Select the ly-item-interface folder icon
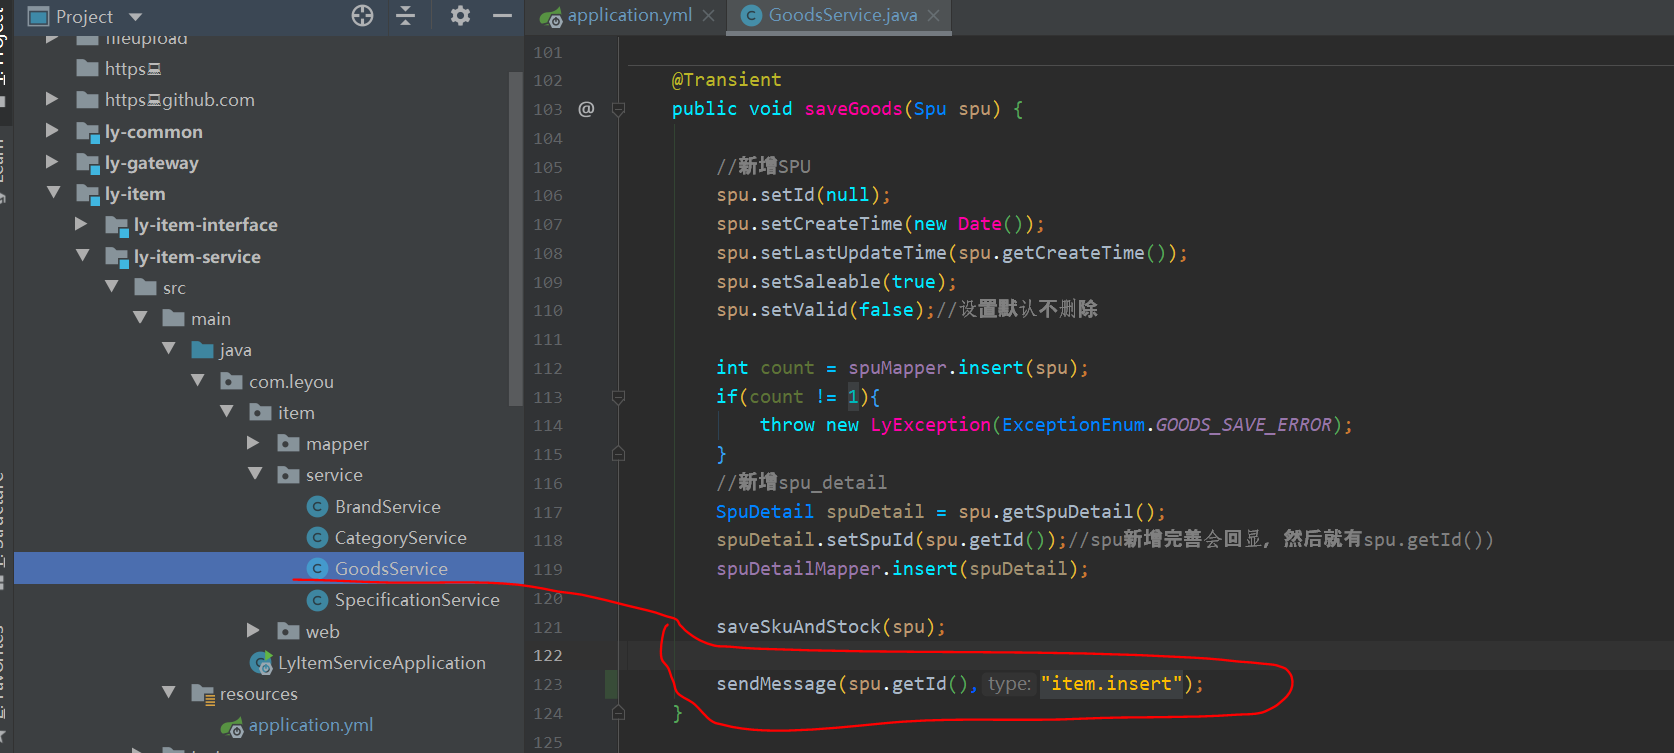Viewport: 1674px width, 753px height. click(x=117, y=226)
